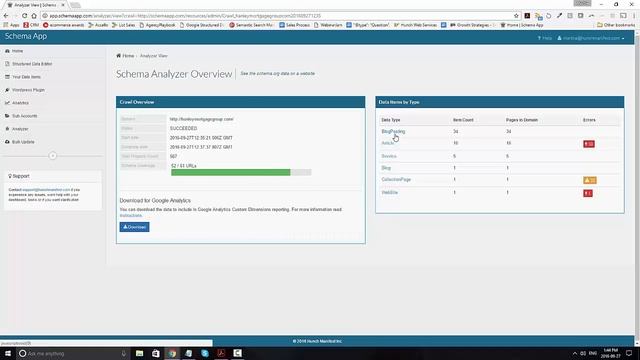The width and height of the screenshot is (640, 360).
Task: Click the red error badge for Article
Action: 589,144
